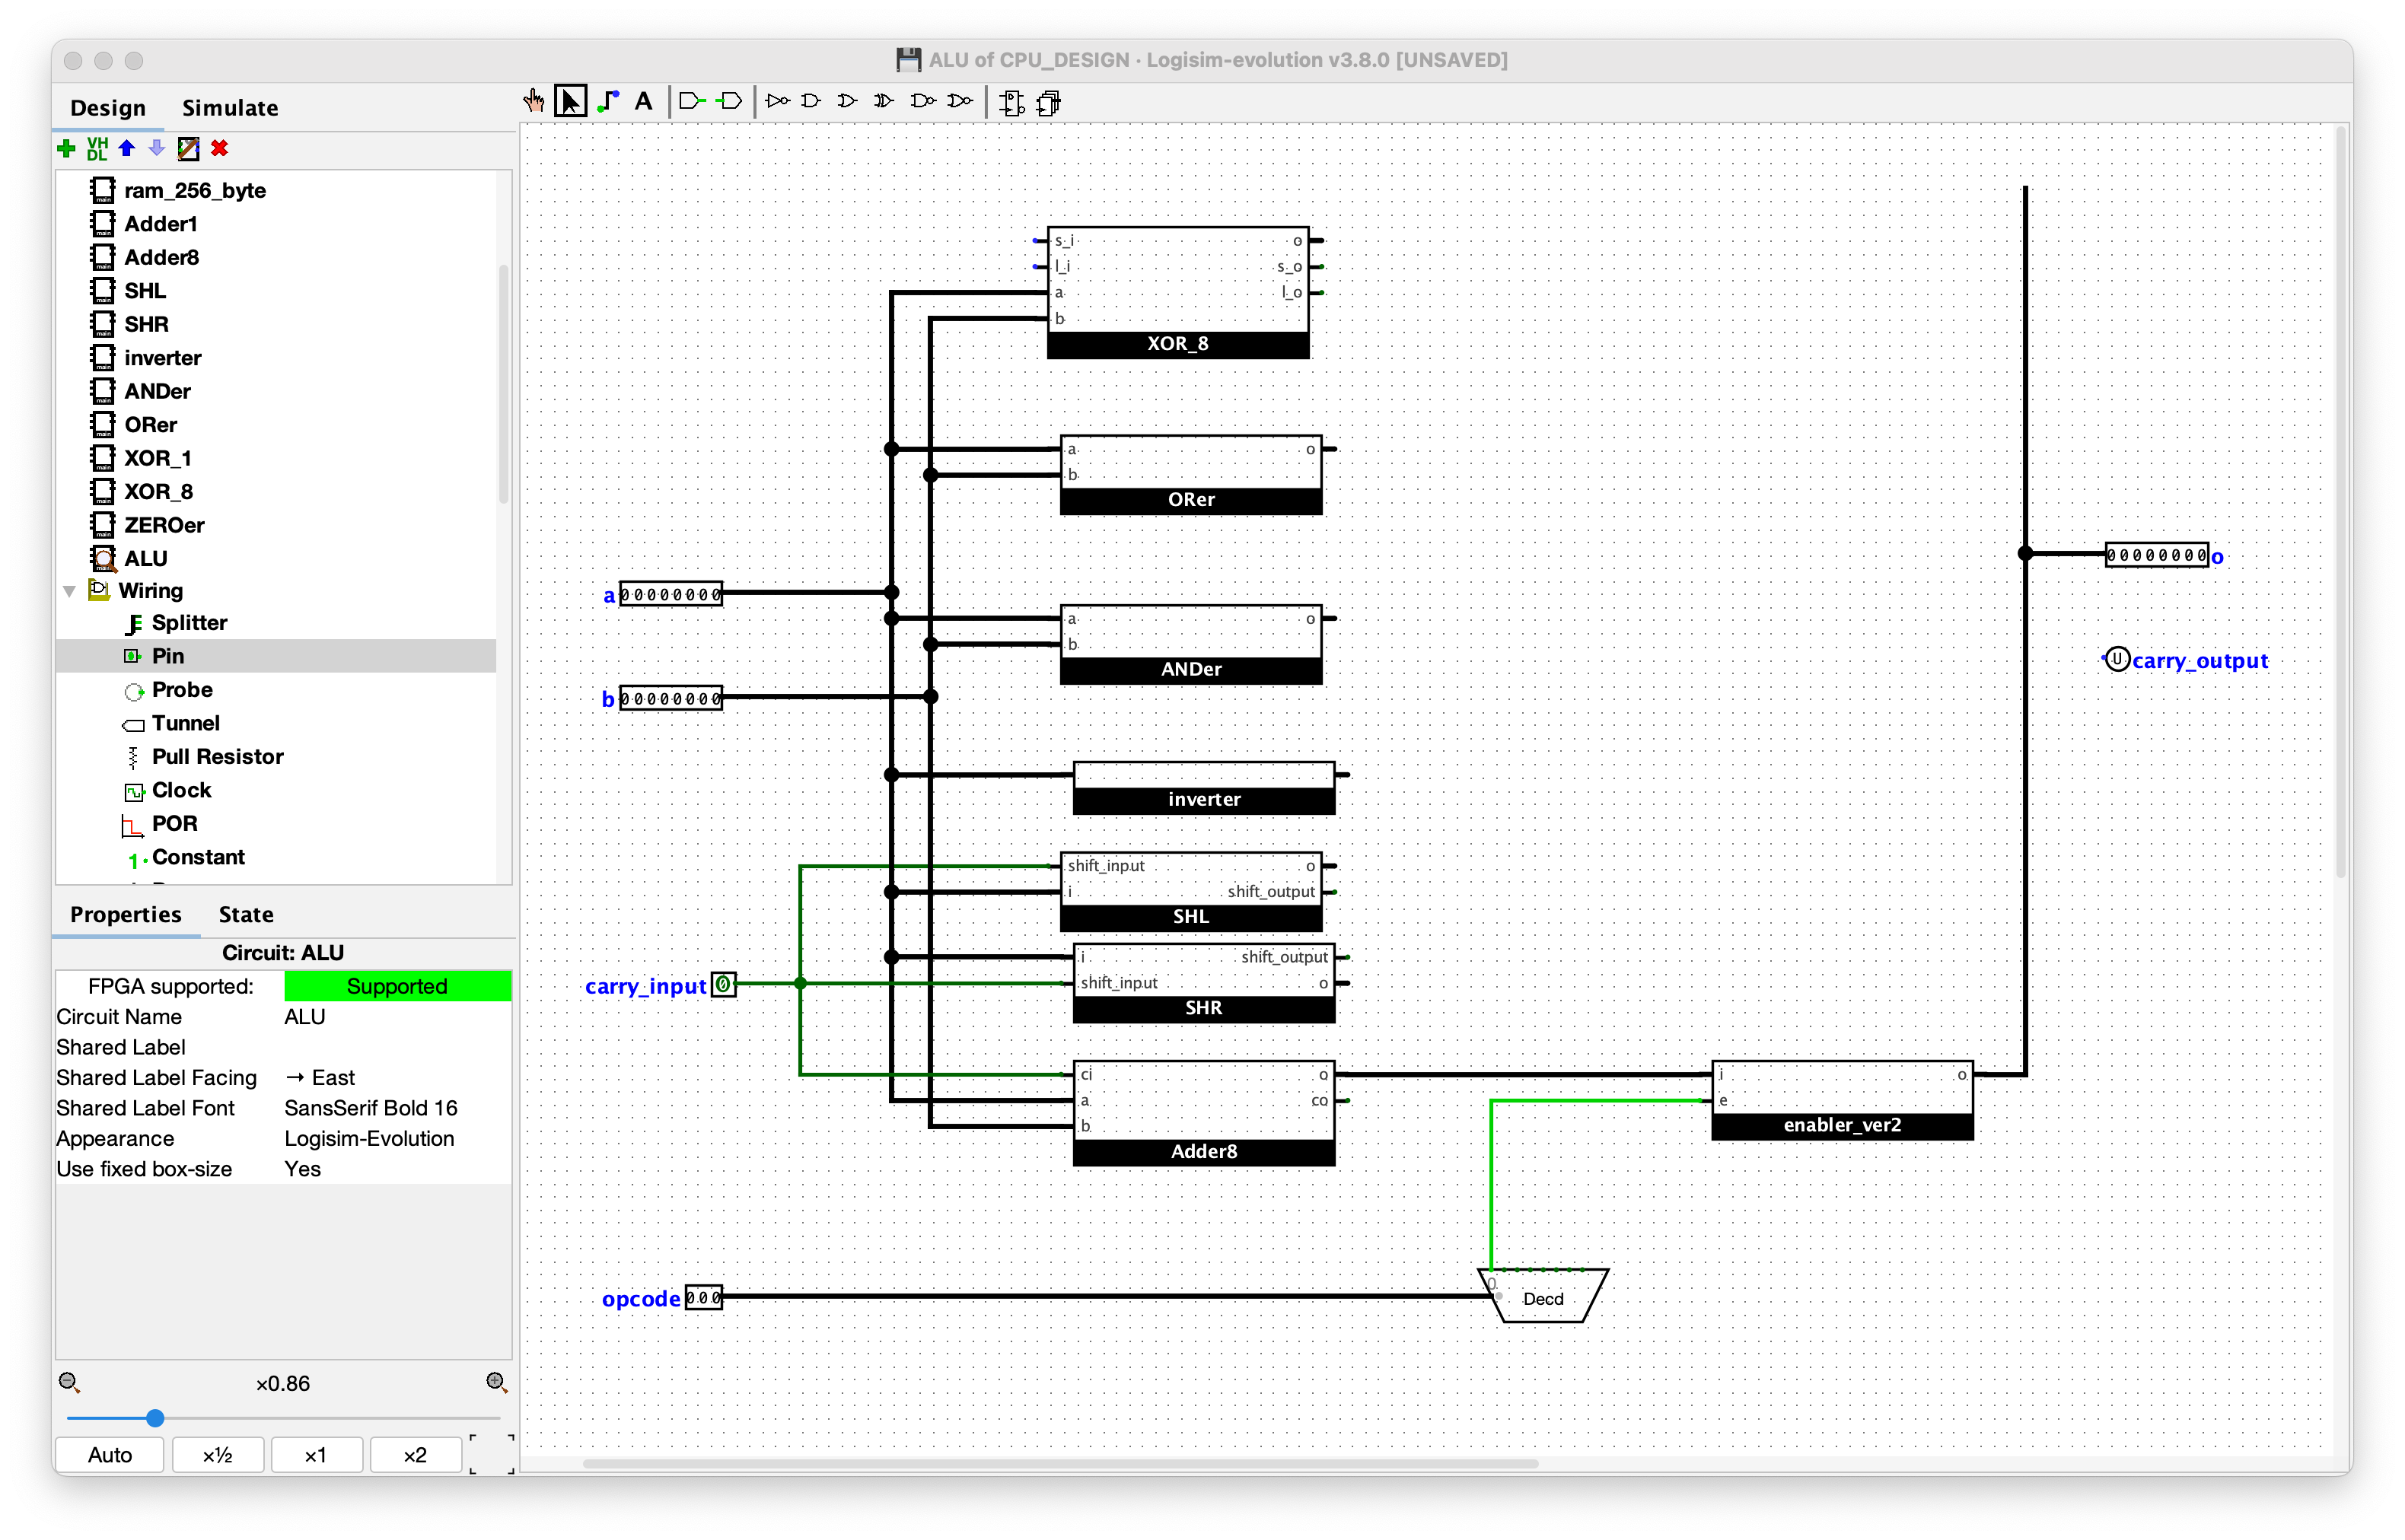Viewport: 2405px width, 1540px height.
Task: Edit the empty Shared Label value field
Action: (397, 1047)
